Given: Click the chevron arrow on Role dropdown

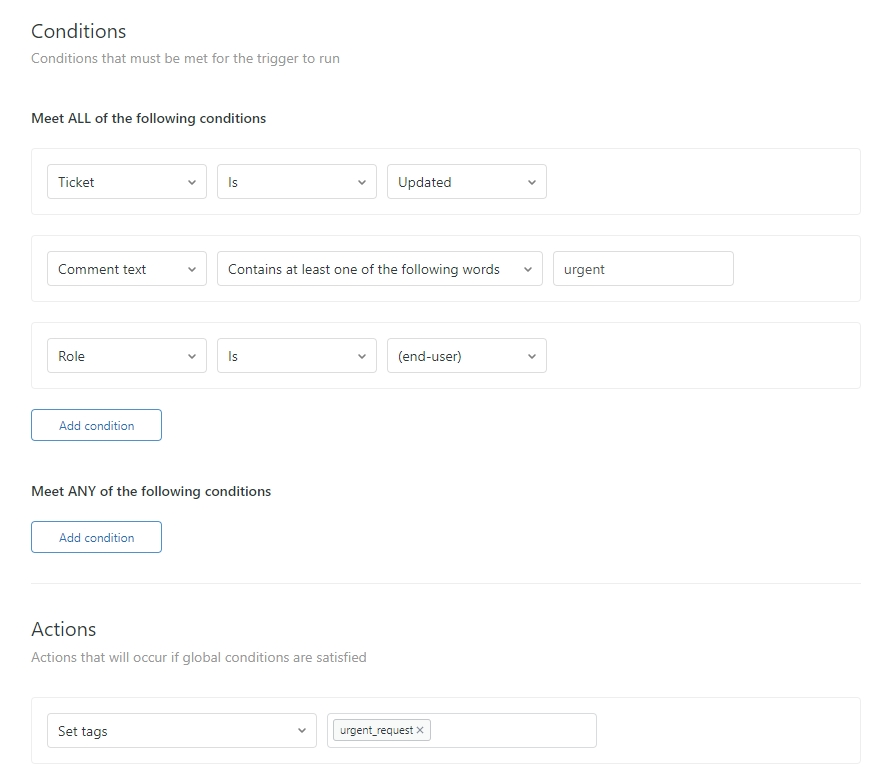Looking at the screenshot, I should (x=191, y=356).
